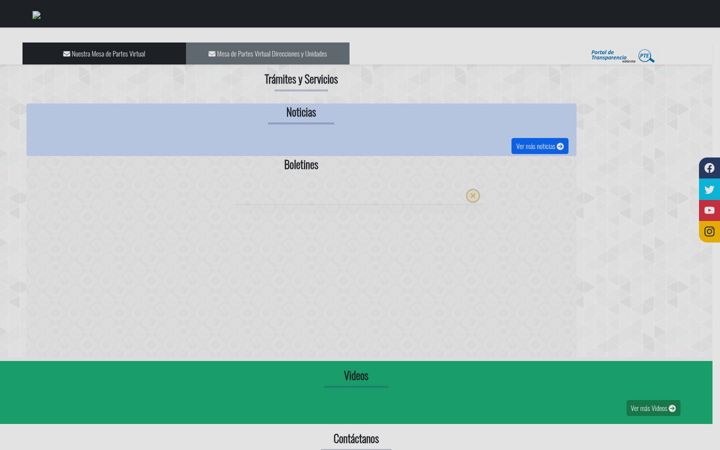Click the broken logo image in header
Viewport: 720px width, 450px height.
37,15
